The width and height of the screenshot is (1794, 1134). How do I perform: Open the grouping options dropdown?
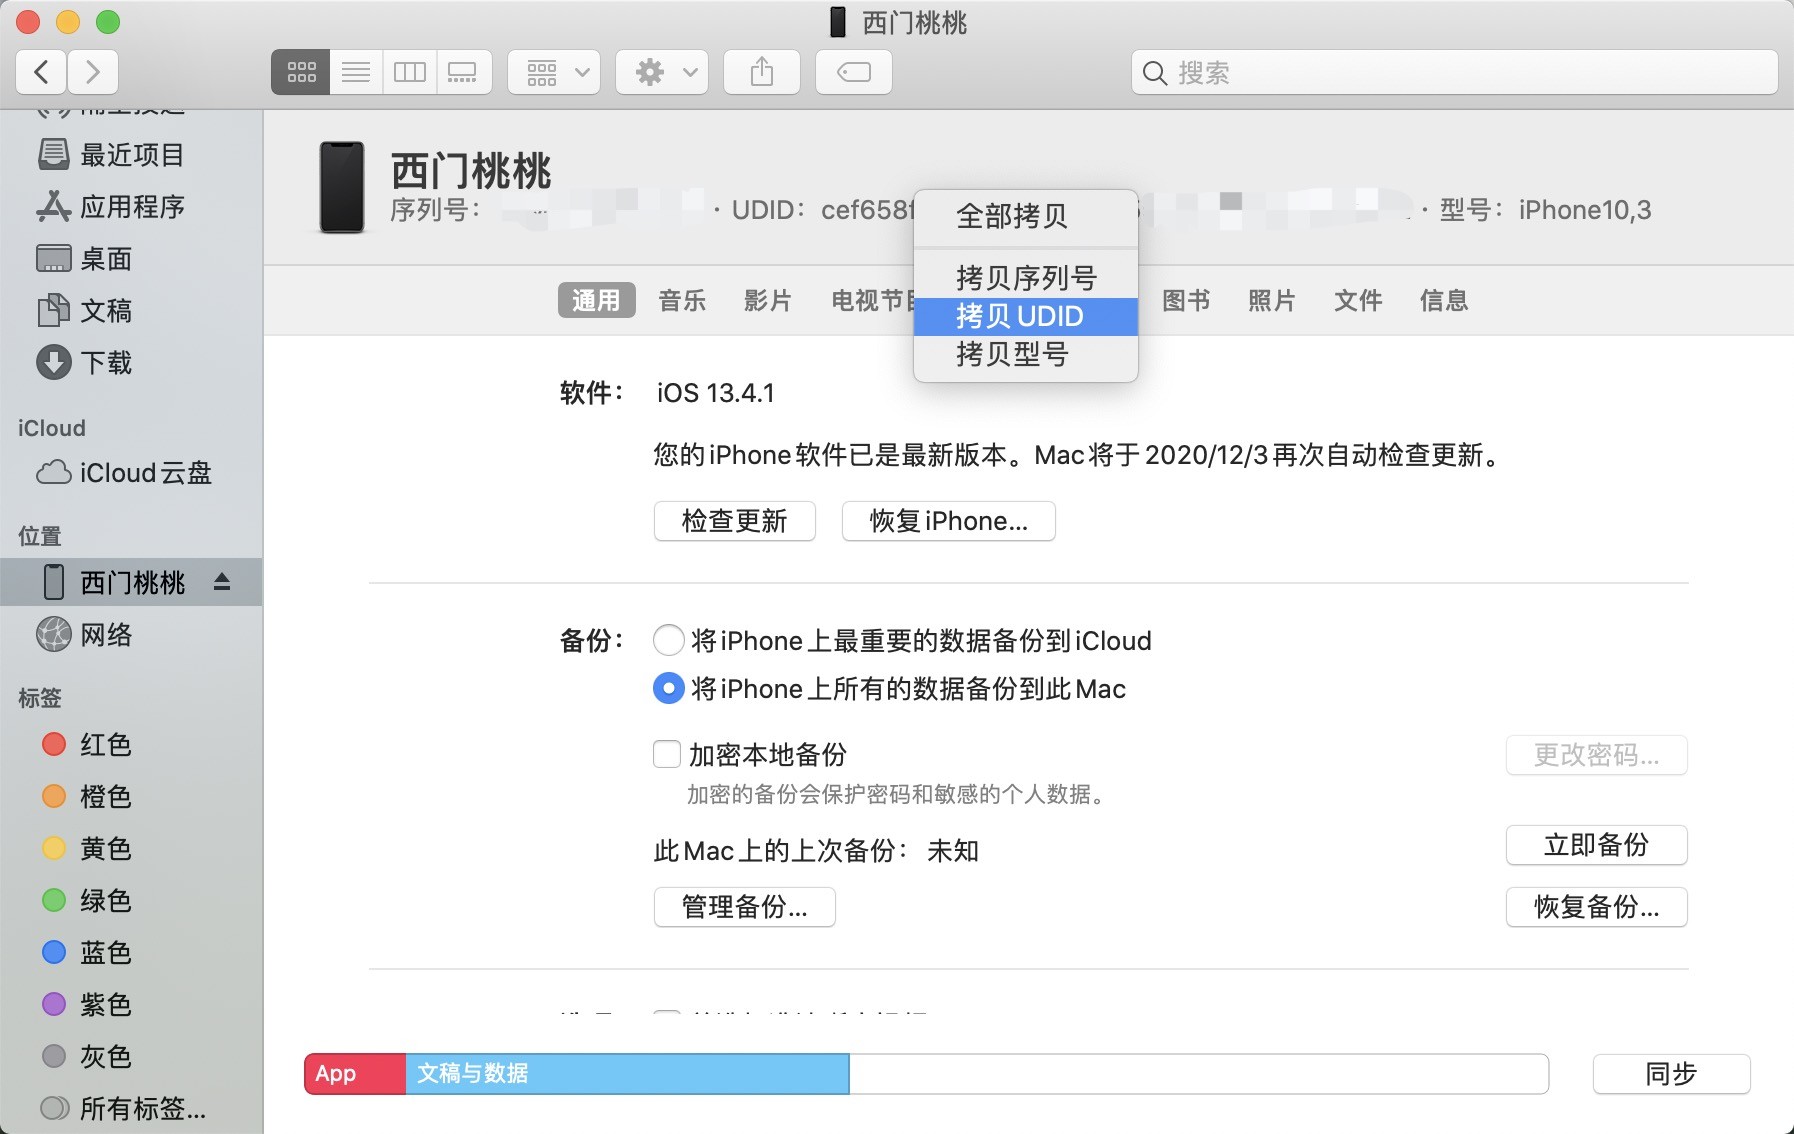coord(554,71)
